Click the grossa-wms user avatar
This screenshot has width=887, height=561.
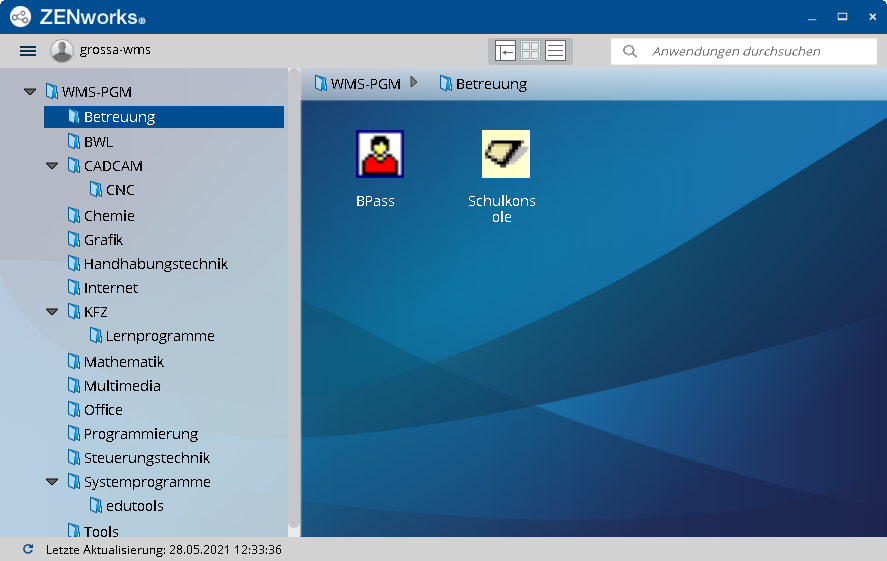tap(62, 51)
